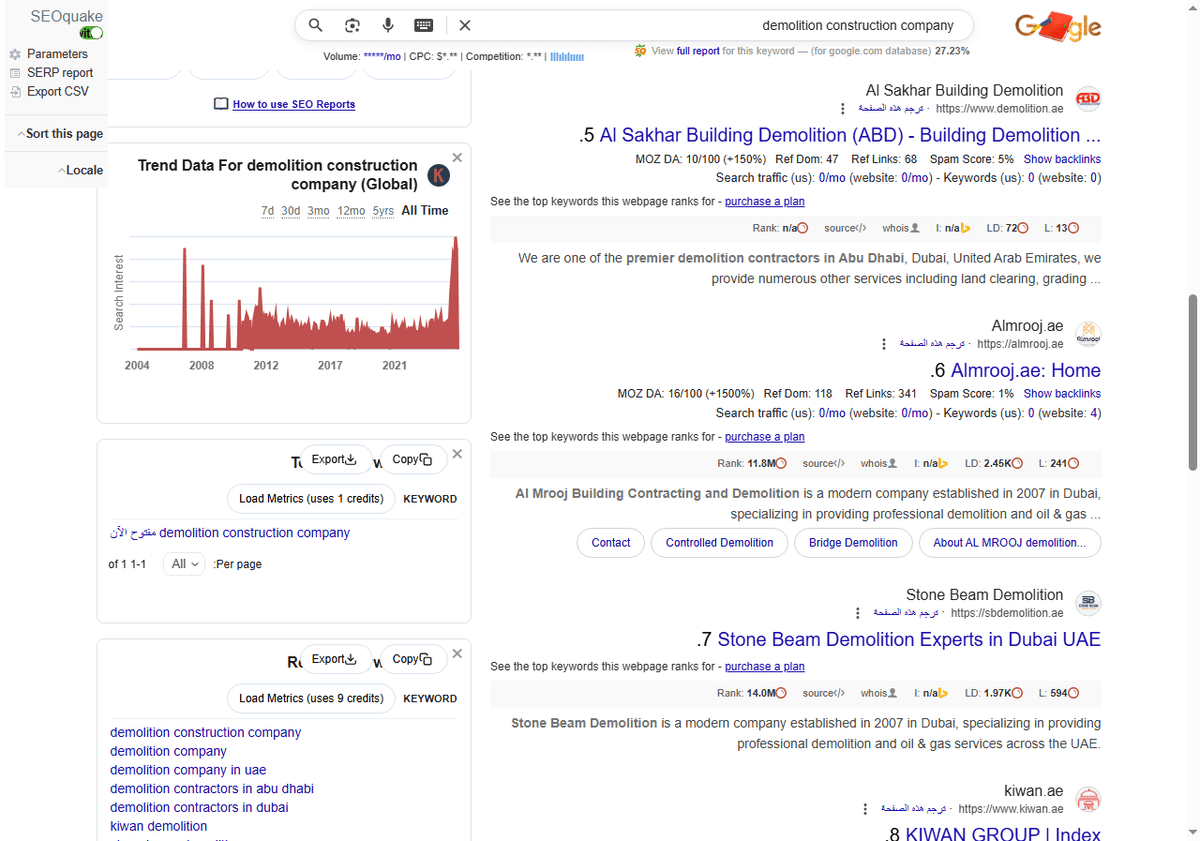Expand the Locale section
The image size is (1200, 841).
click(x=80, y=170)
